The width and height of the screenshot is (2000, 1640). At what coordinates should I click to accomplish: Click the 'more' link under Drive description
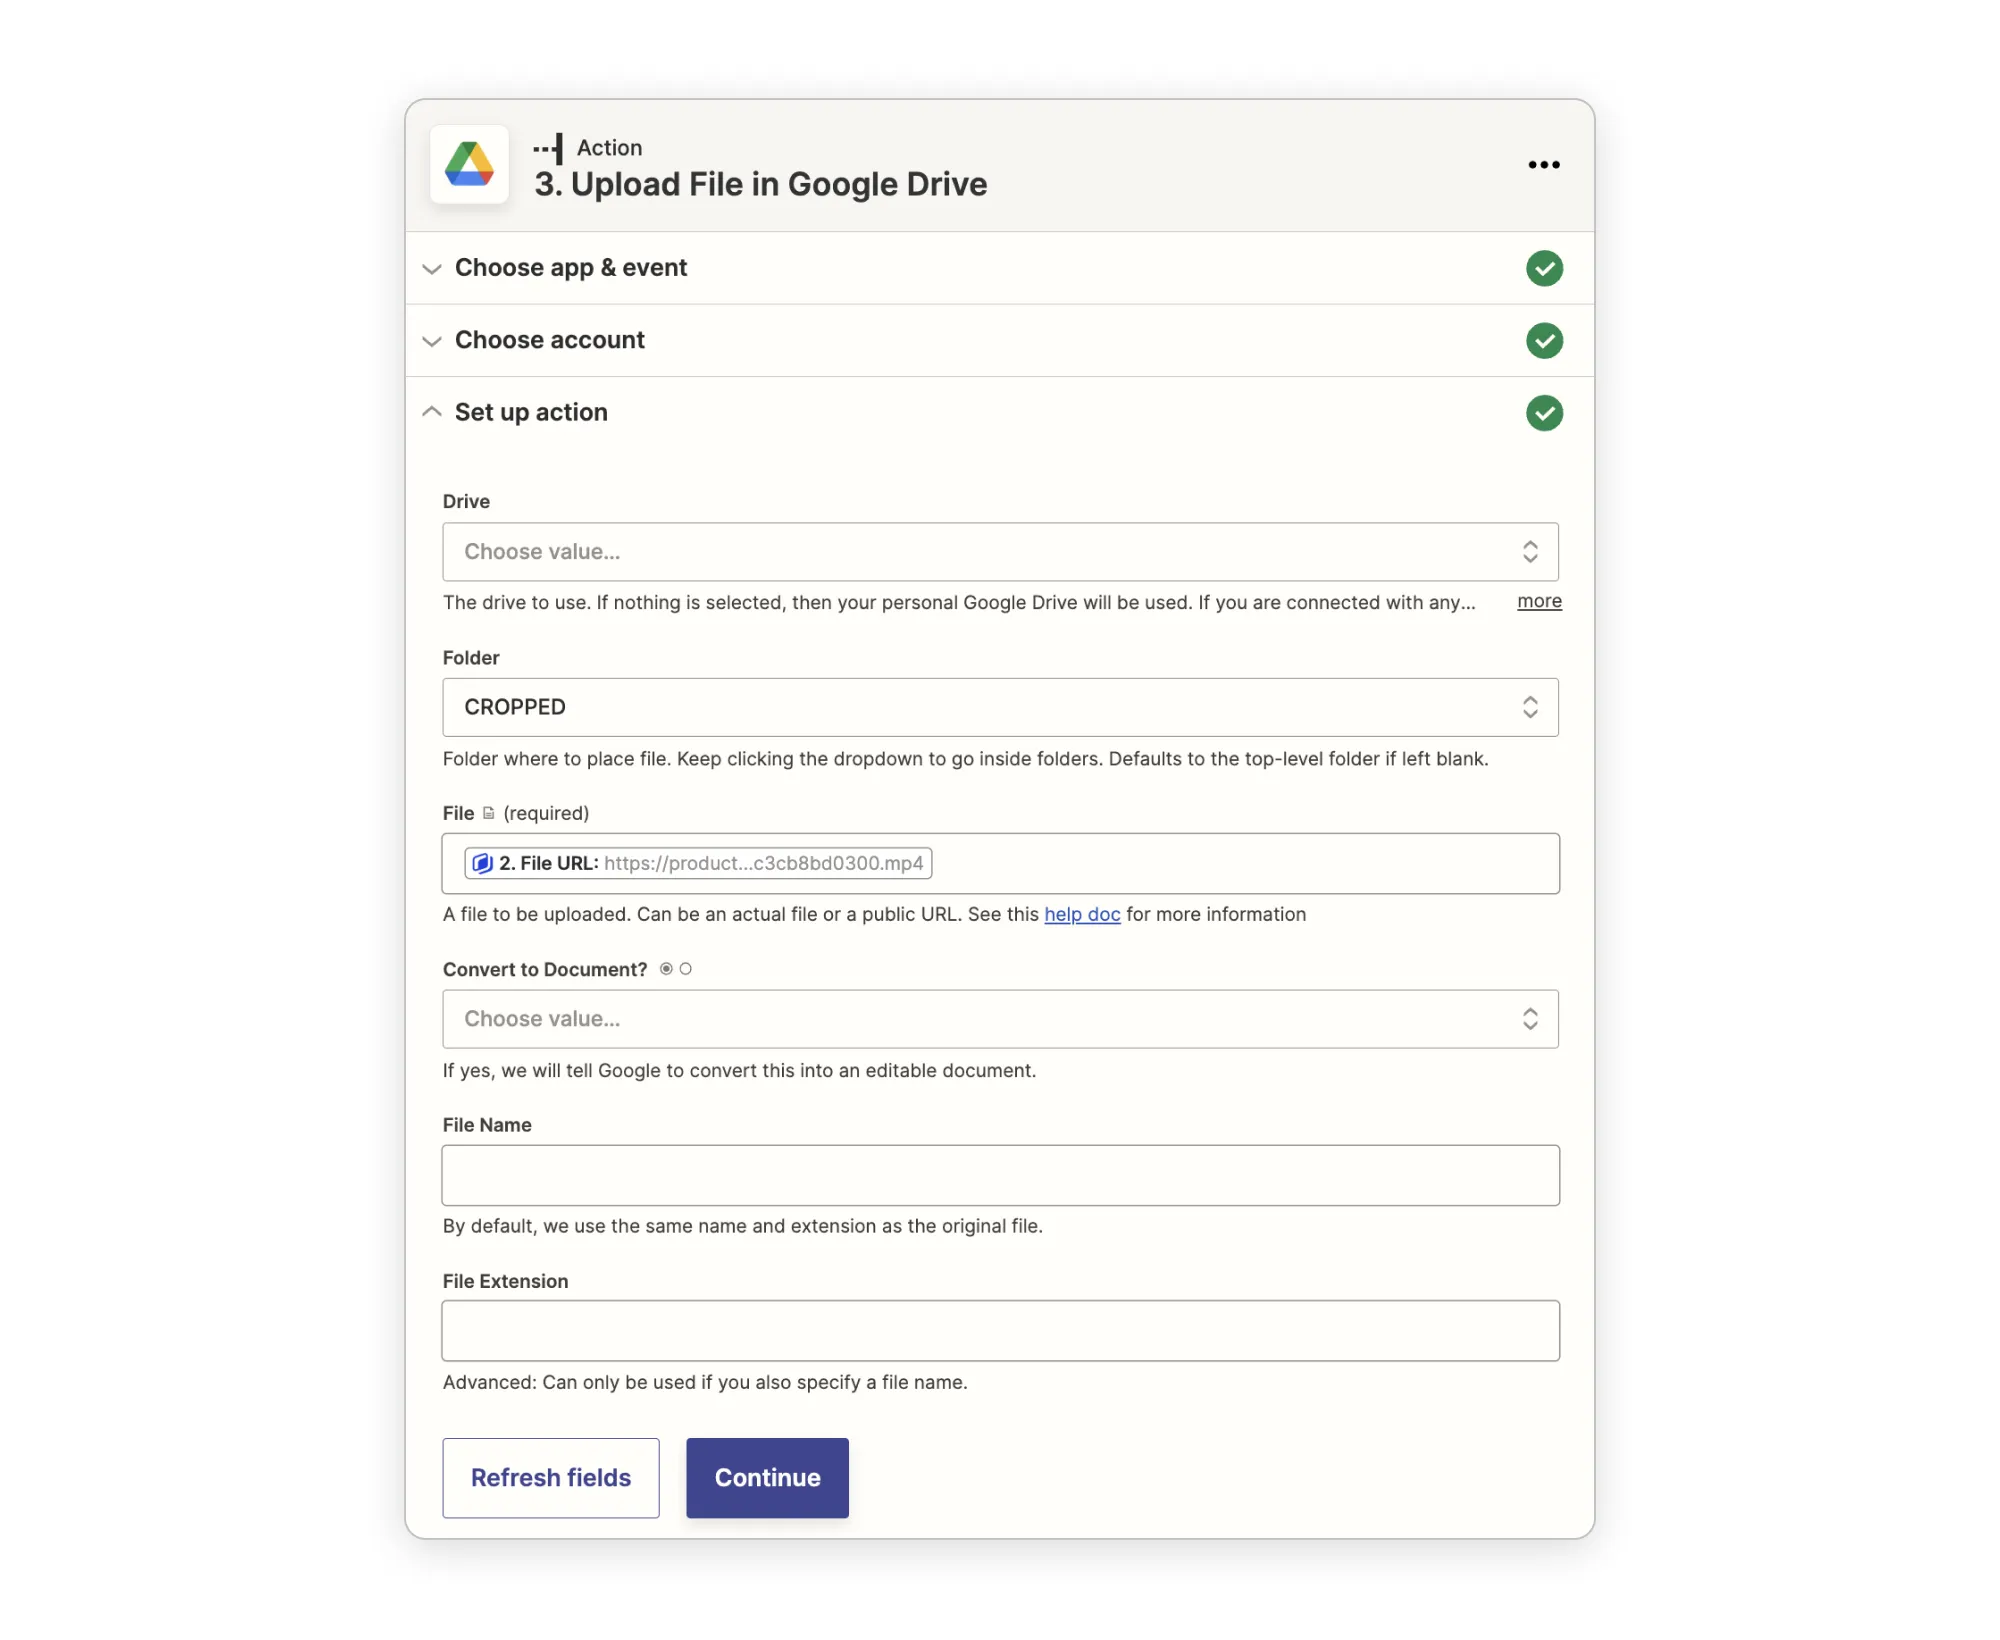pos(1538,601)
